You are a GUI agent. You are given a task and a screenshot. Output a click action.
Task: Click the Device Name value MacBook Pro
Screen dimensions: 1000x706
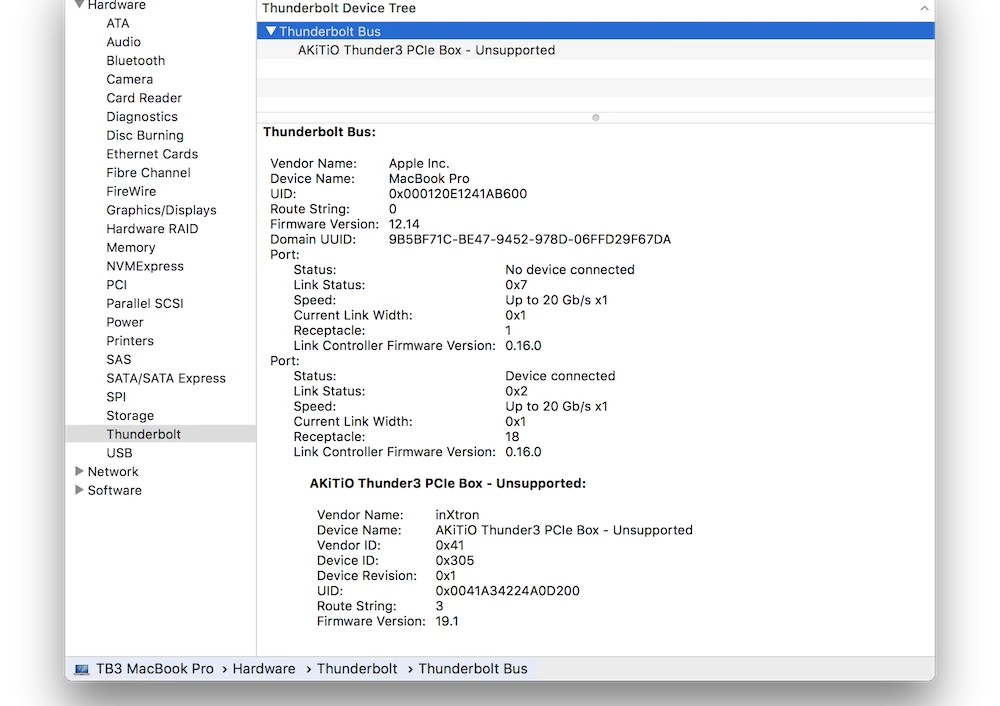(429, 179)
